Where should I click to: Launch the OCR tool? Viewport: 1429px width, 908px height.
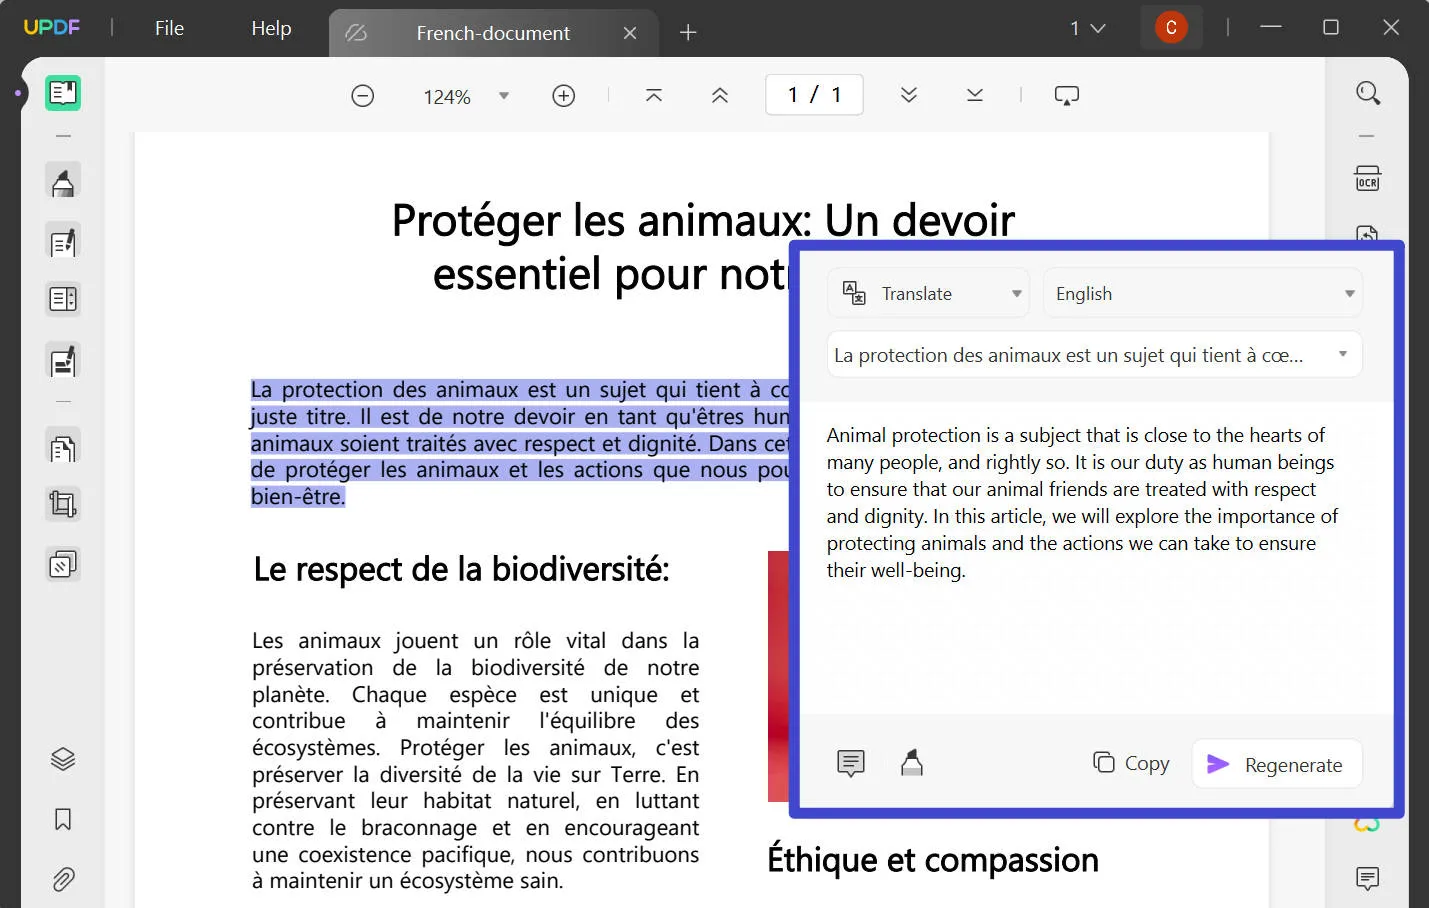click(1367, 178)
